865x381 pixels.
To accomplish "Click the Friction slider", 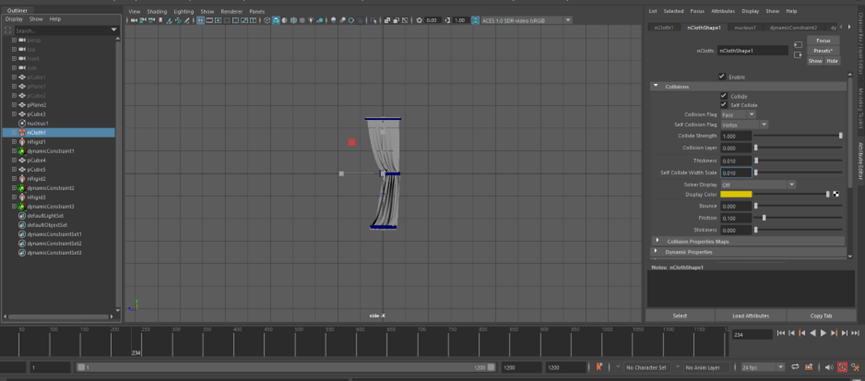I will (798, 218).
